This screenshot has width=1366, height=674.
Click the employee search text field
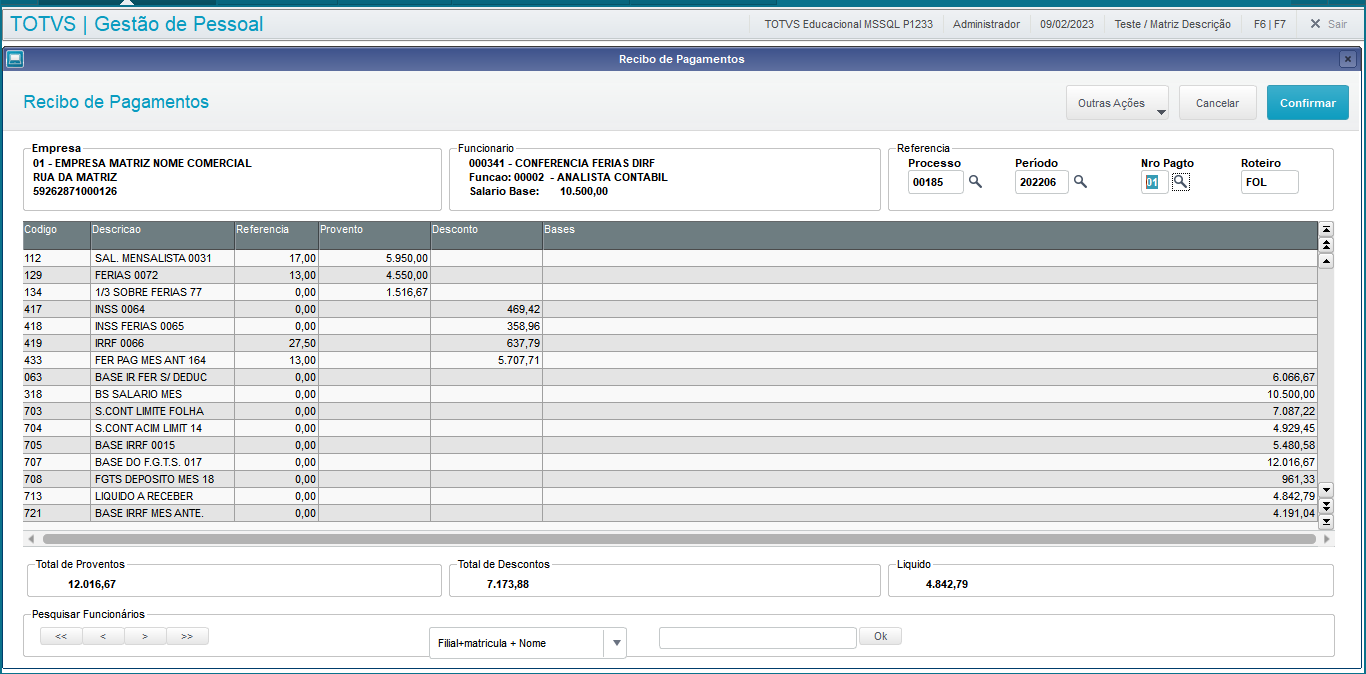[757, 638]
